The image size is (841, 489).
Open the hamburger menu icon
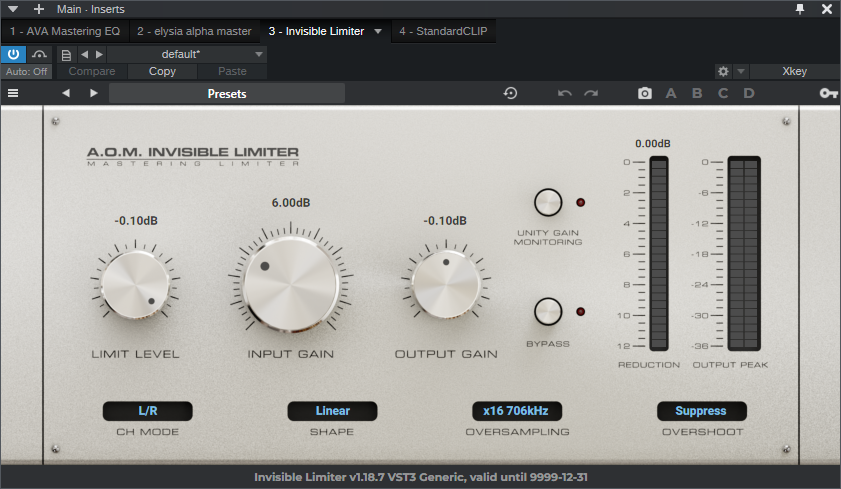click(13, 93)
